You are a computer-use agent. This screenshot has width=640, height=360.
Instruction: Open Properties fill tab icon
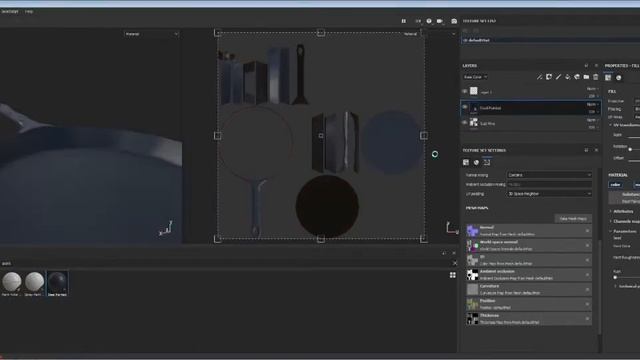point(608,77)
